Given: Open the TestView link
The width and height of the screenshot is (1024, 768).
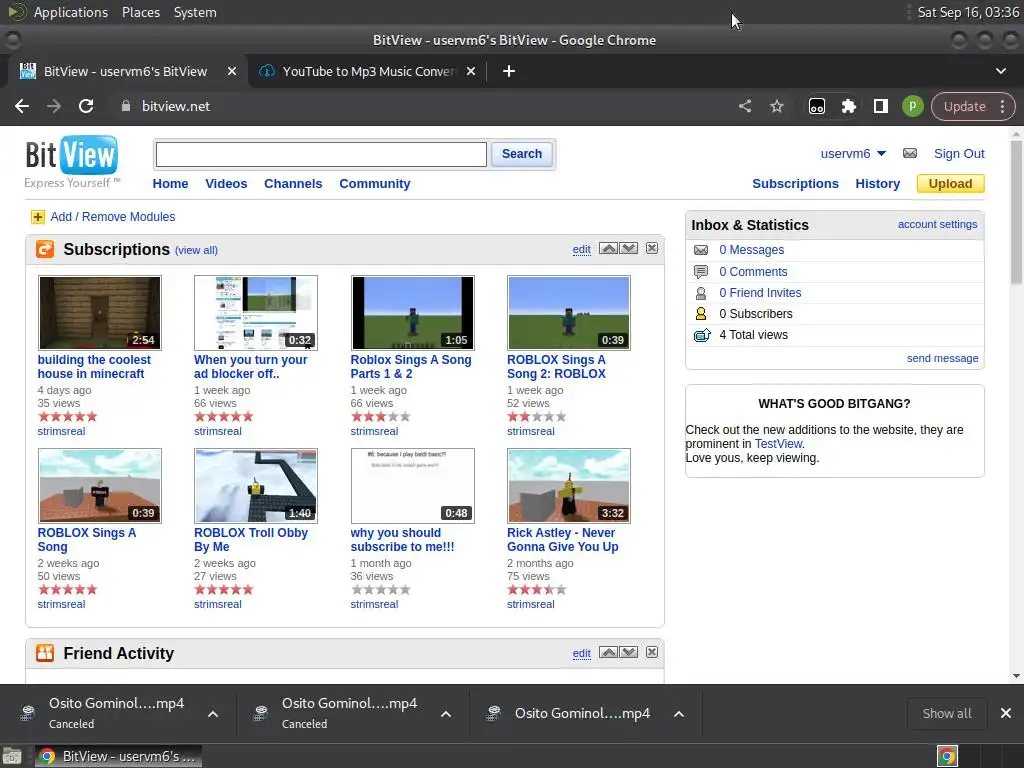Looking at the screenshot, I should click(x=778, y=444).
